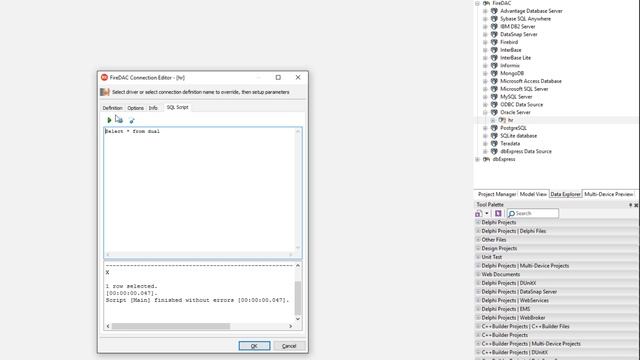
Task: Expand the hr connection node
Action: 493,120
